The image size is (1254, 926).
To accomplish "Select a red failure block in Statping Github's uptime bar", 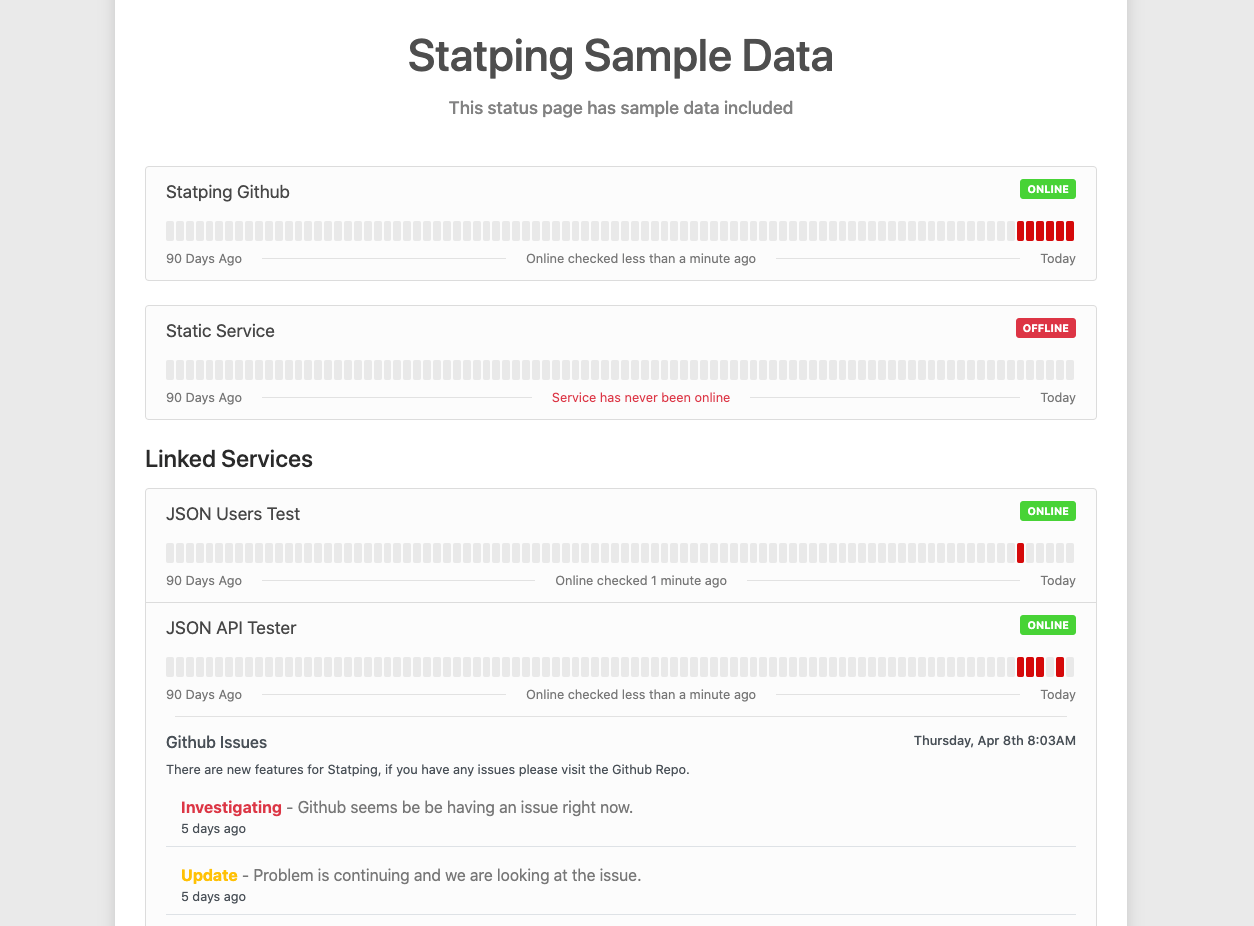I will (x=1045, y=230).
